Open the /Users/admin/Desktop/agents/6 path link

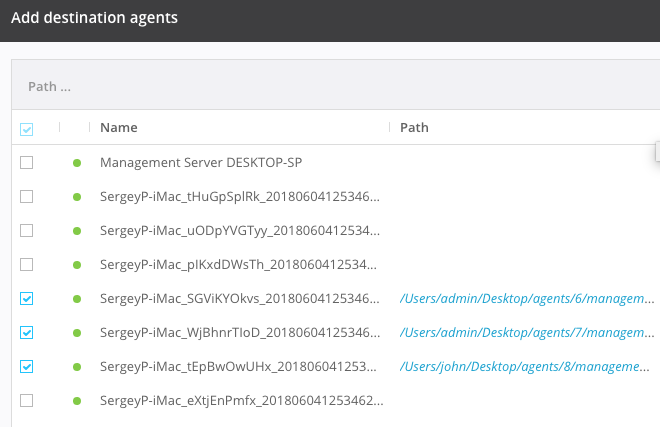coord(528,298)
